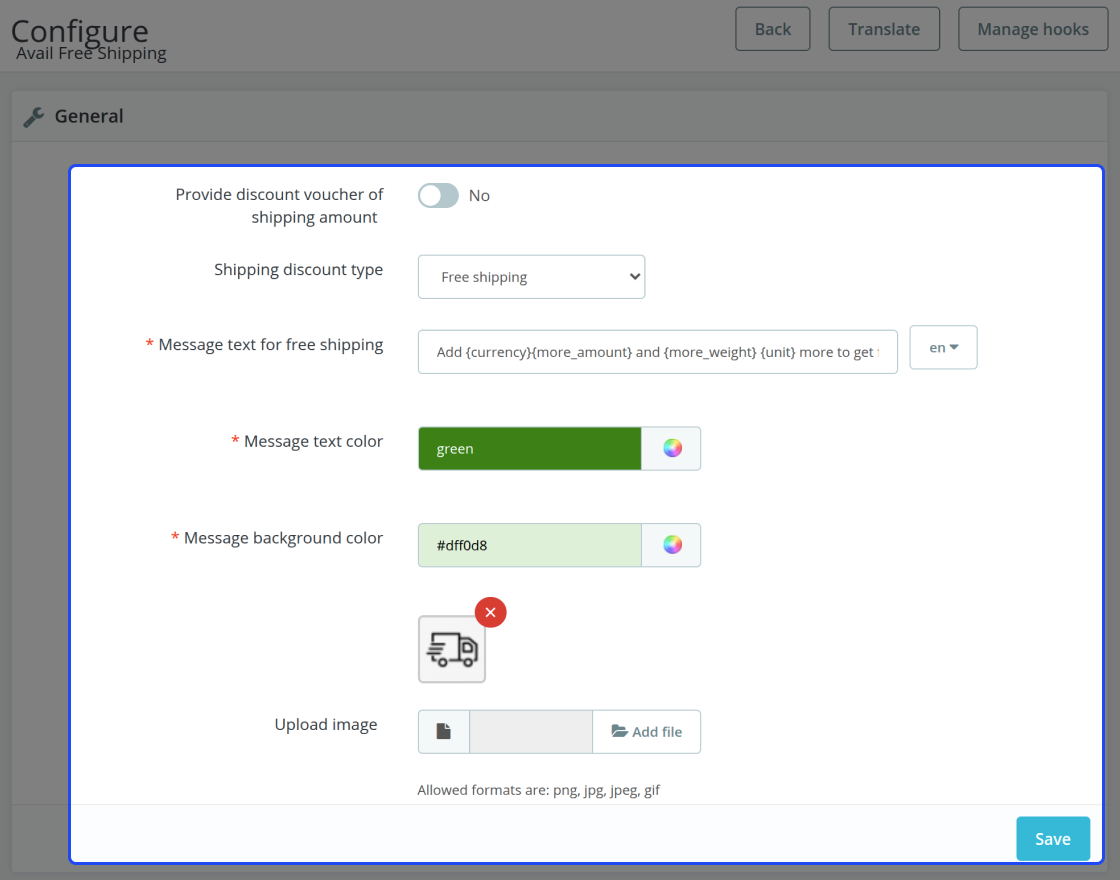Click the 'Message text color' label

(314, 441)
